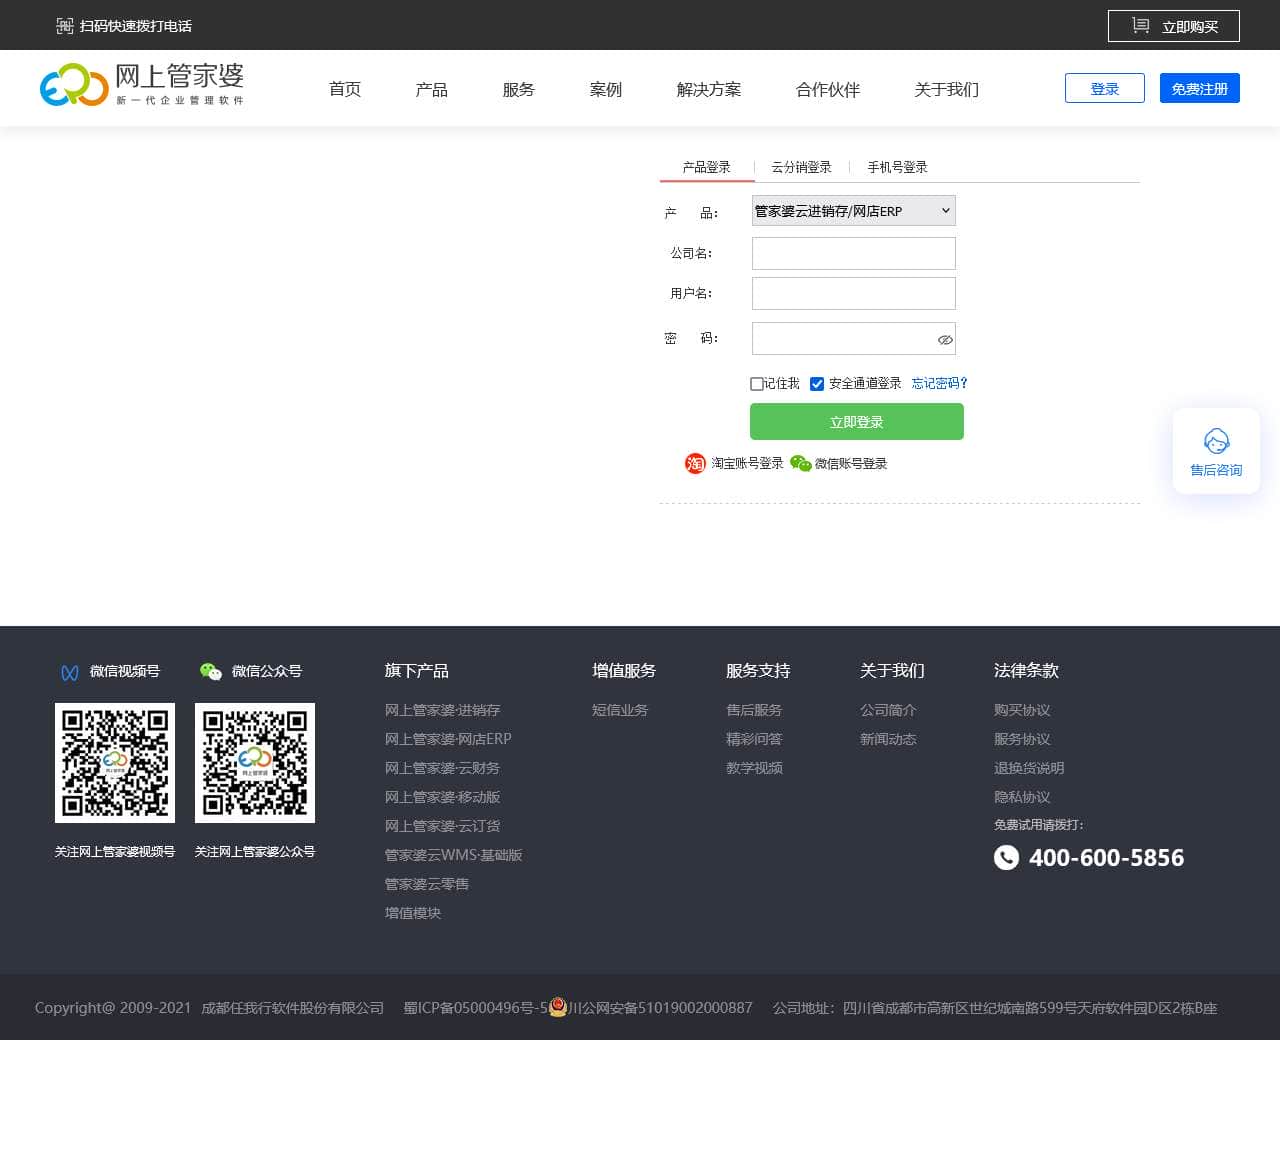Click the green 立即登录 button
Viewport: 1280px width, 1167px height.
coord(857,422)
